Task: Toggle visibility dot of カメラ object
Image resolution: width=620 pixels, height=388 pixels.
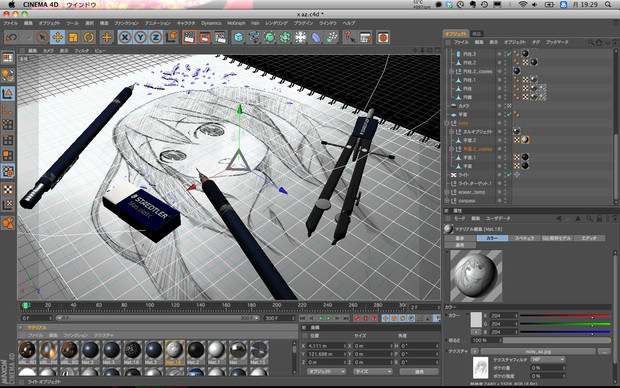Action: 499,106
